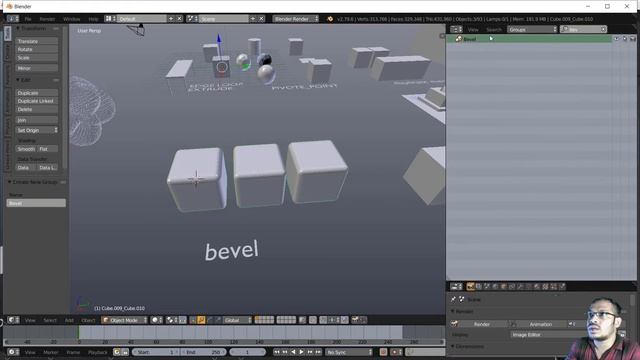Click the Delete button in Edit section
The height and width of the screenshot is (360, 640).
point(37,109)
